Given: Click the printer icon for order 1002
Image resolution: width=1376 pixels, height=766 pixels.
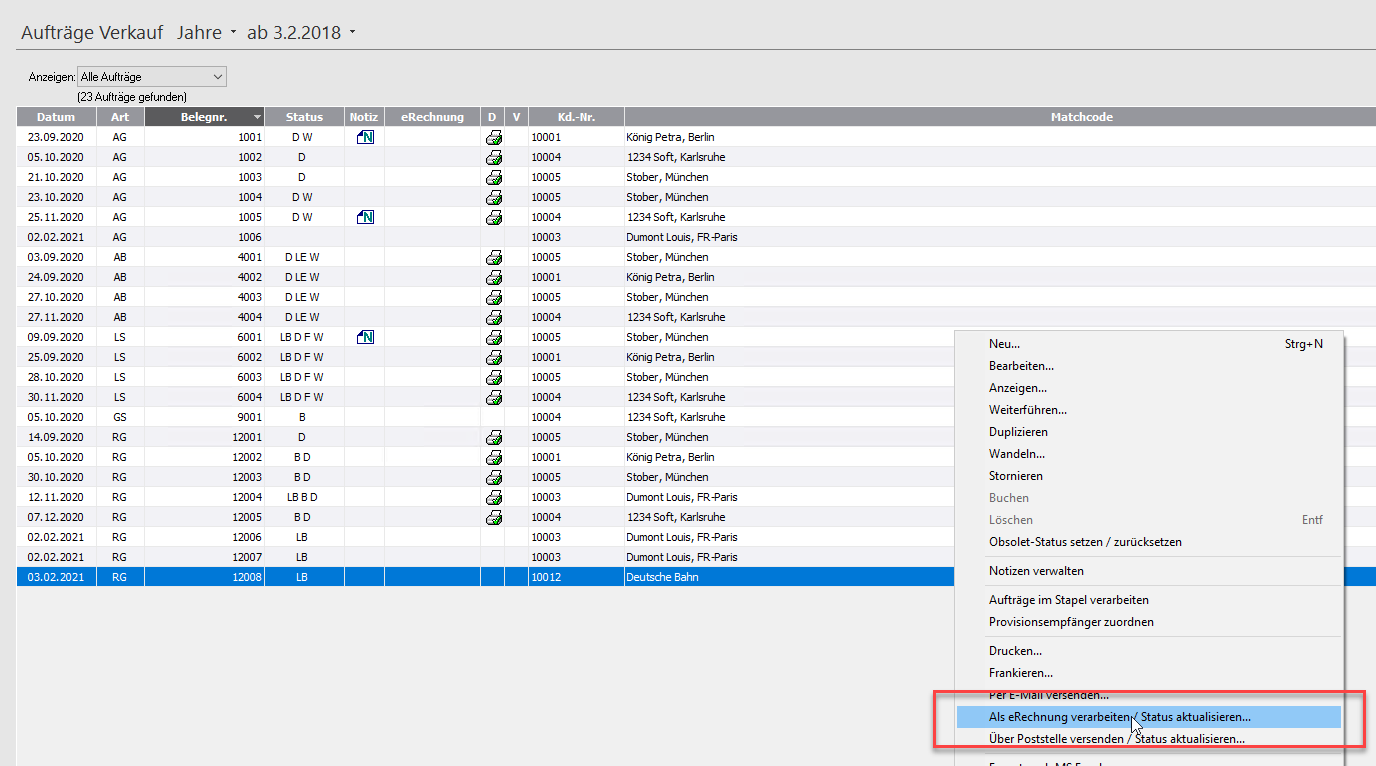Looking at the screenshot, I should (493, 157).
